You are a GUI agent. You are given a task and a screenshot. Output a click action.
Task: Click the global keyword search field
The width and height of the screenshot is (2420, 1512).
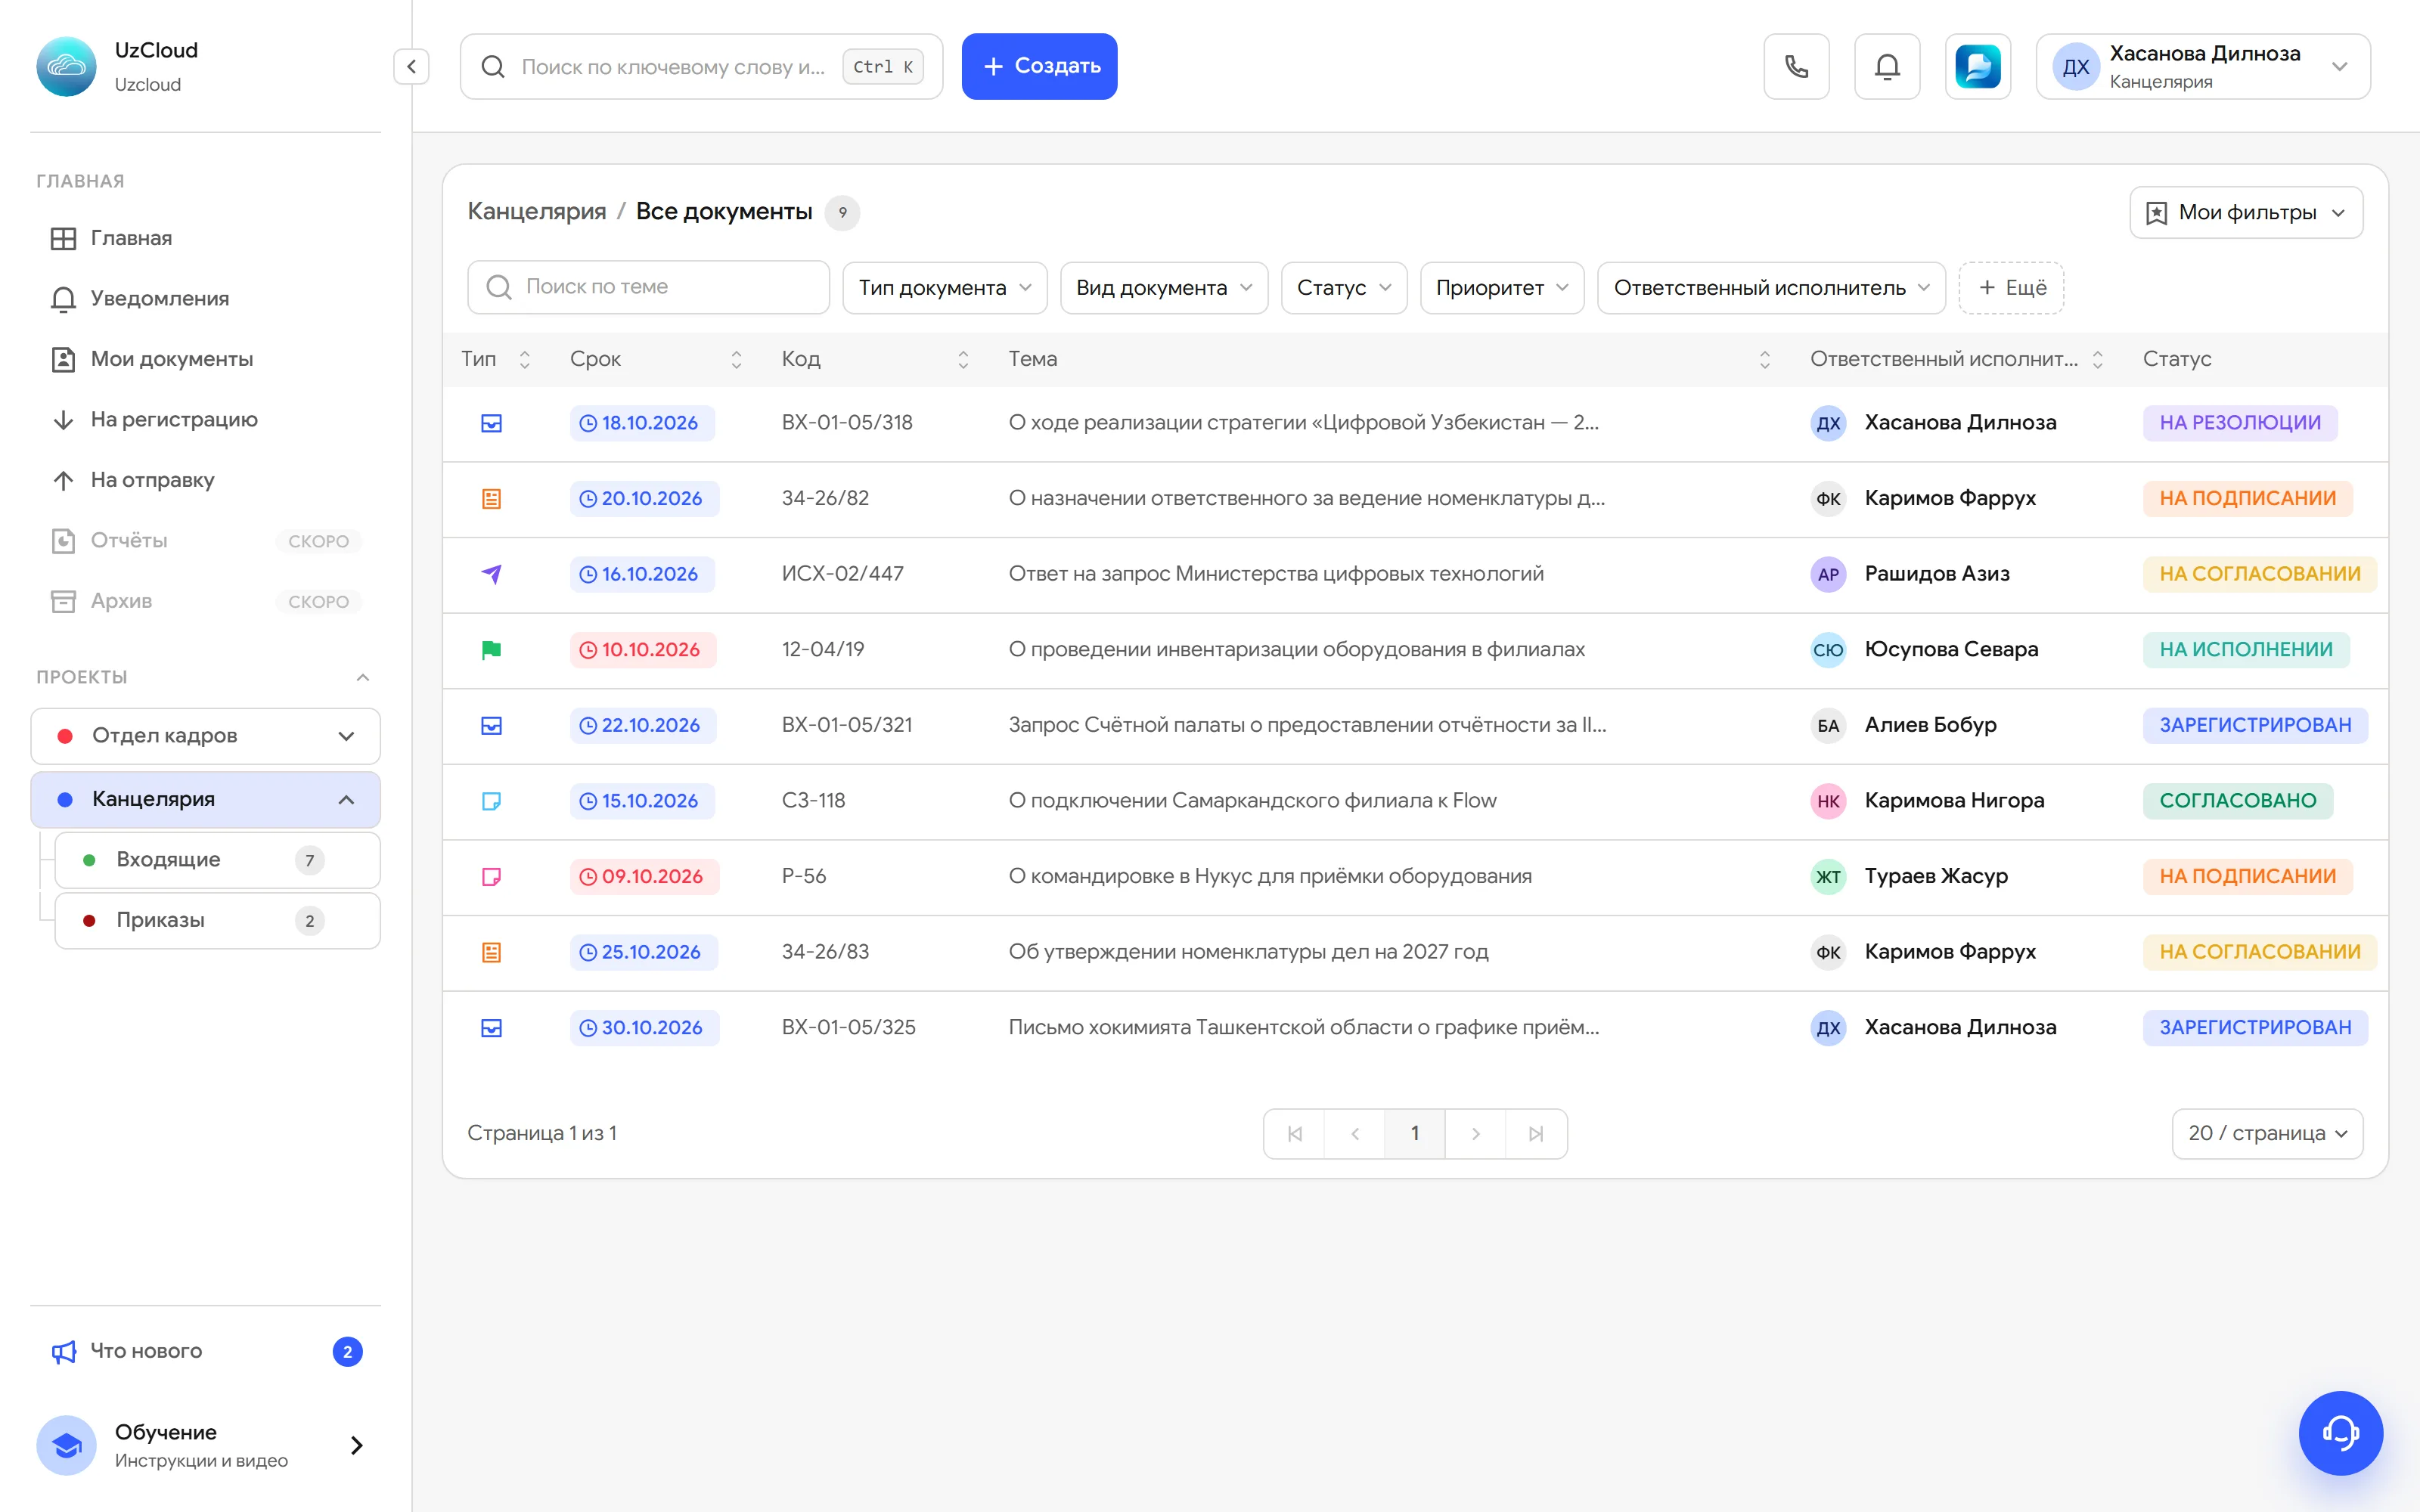[x=701, y=66]
